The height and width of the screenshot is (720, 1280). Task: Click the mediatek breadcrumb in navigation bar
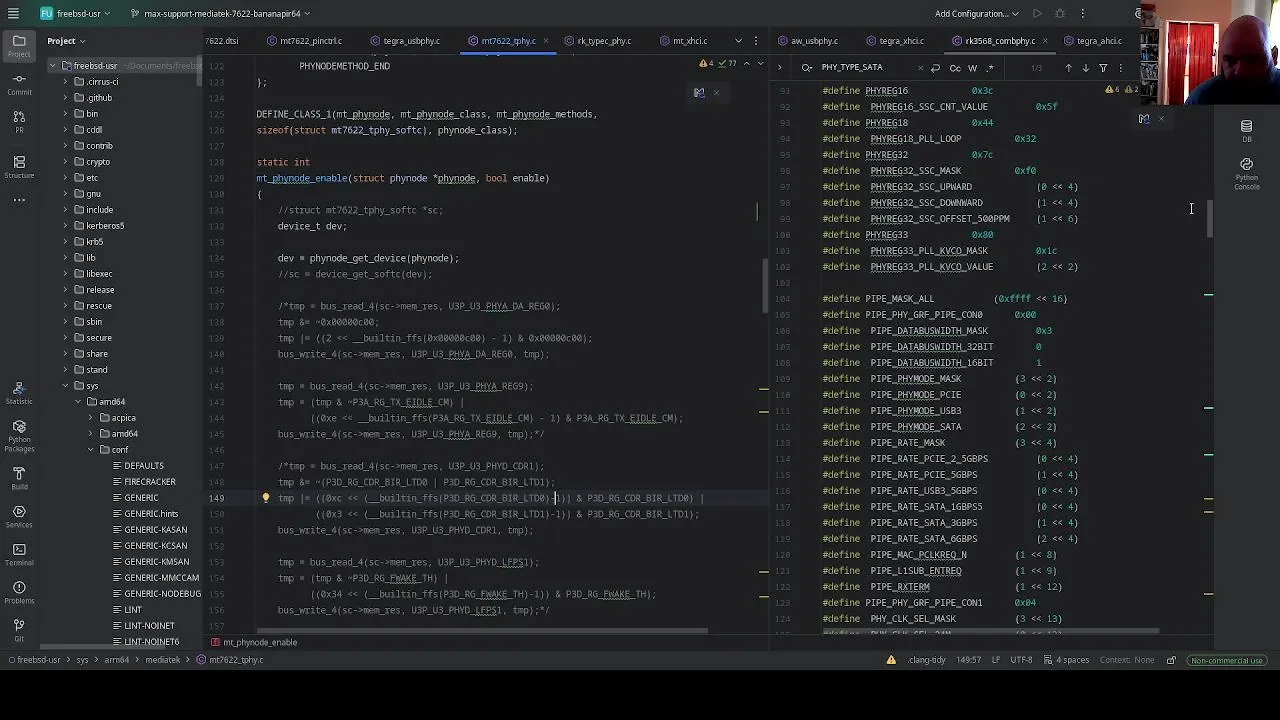pyautogui.click(x=163, y=660)
